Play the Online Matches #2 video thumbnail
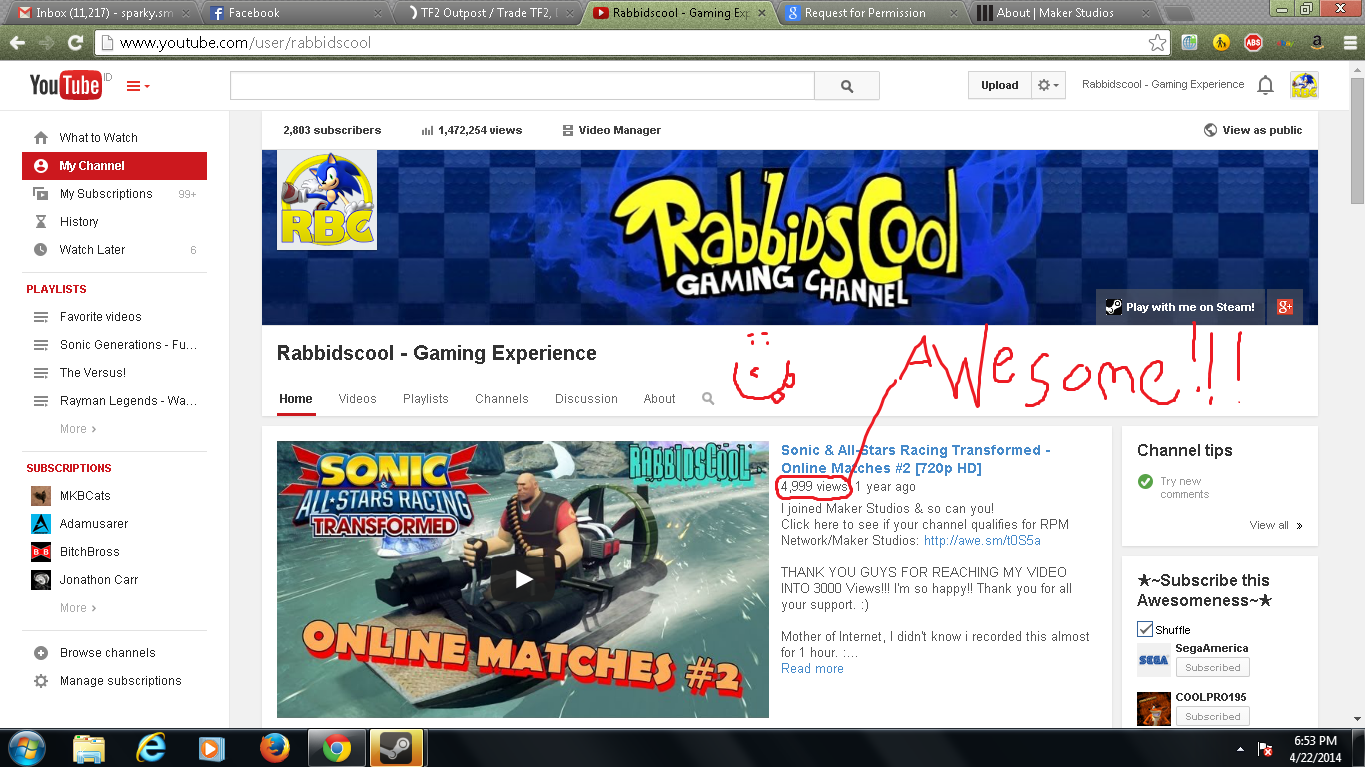Screen dimensions: 1365x767 (x=523, y=580)
